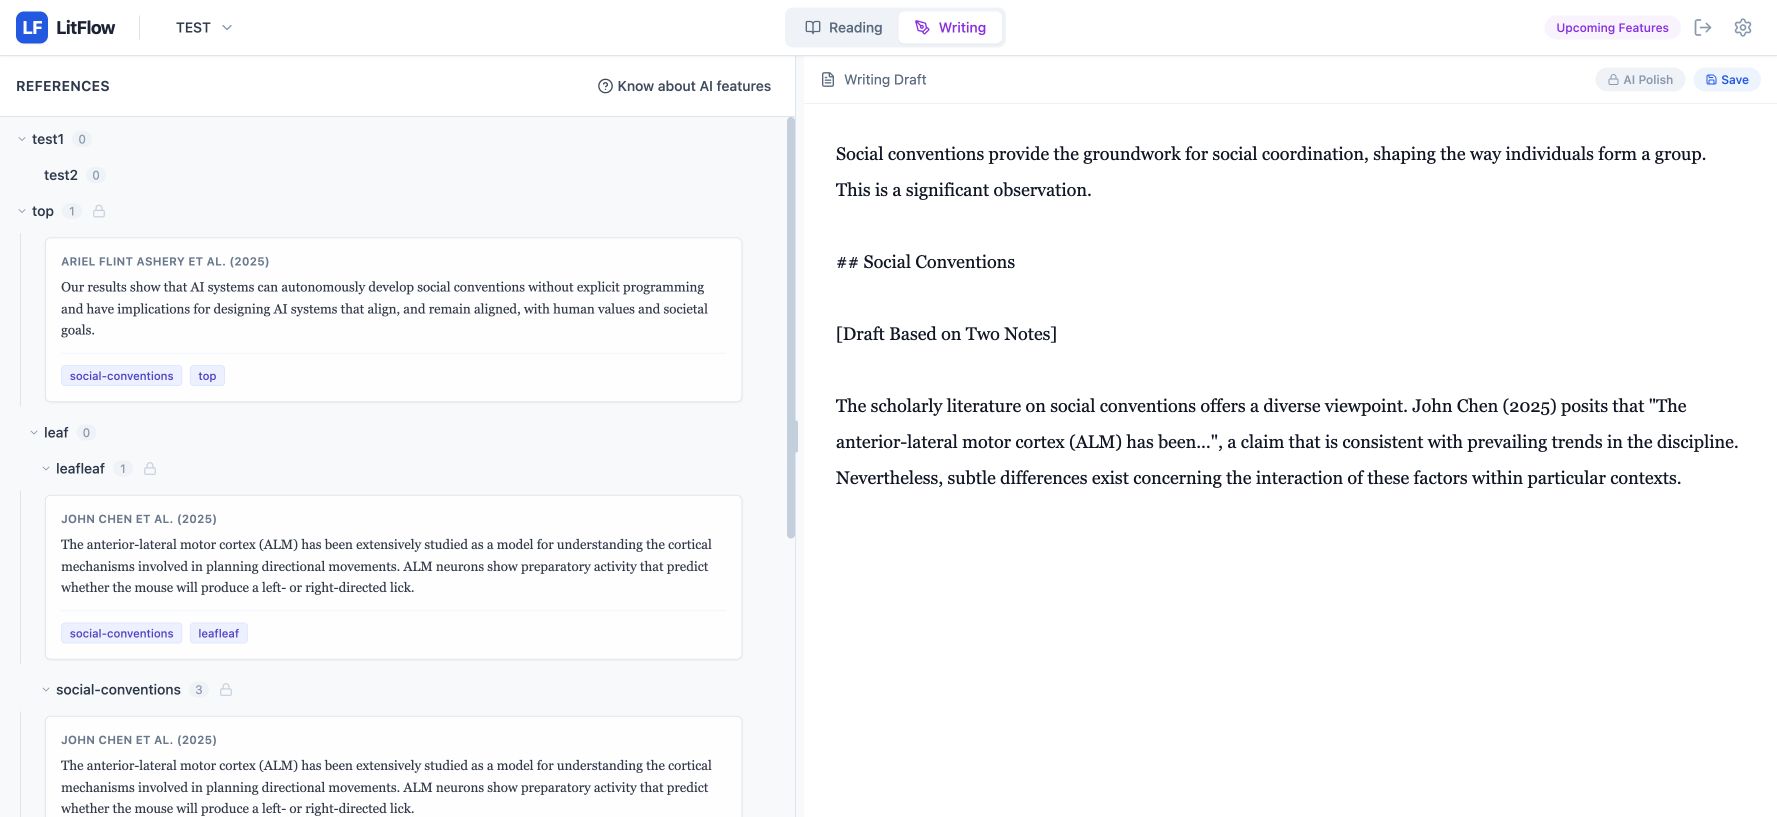Click the lock icon beside the top folder
The height and width of the screenshot is (817, 1777).
[x=99, y=211]
